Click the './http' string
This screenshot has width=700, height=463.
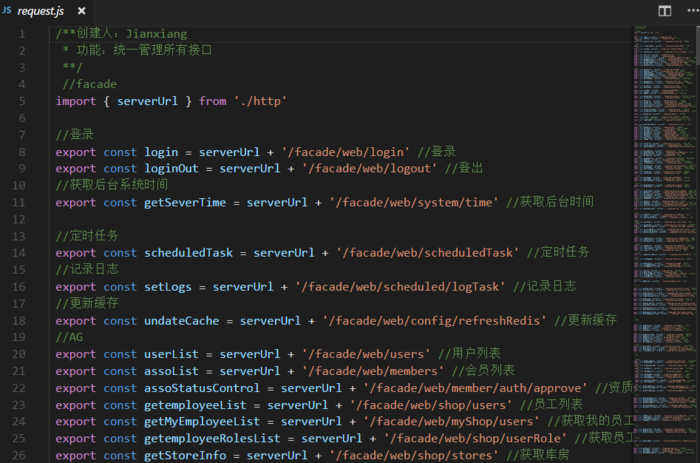coord(260,101)
